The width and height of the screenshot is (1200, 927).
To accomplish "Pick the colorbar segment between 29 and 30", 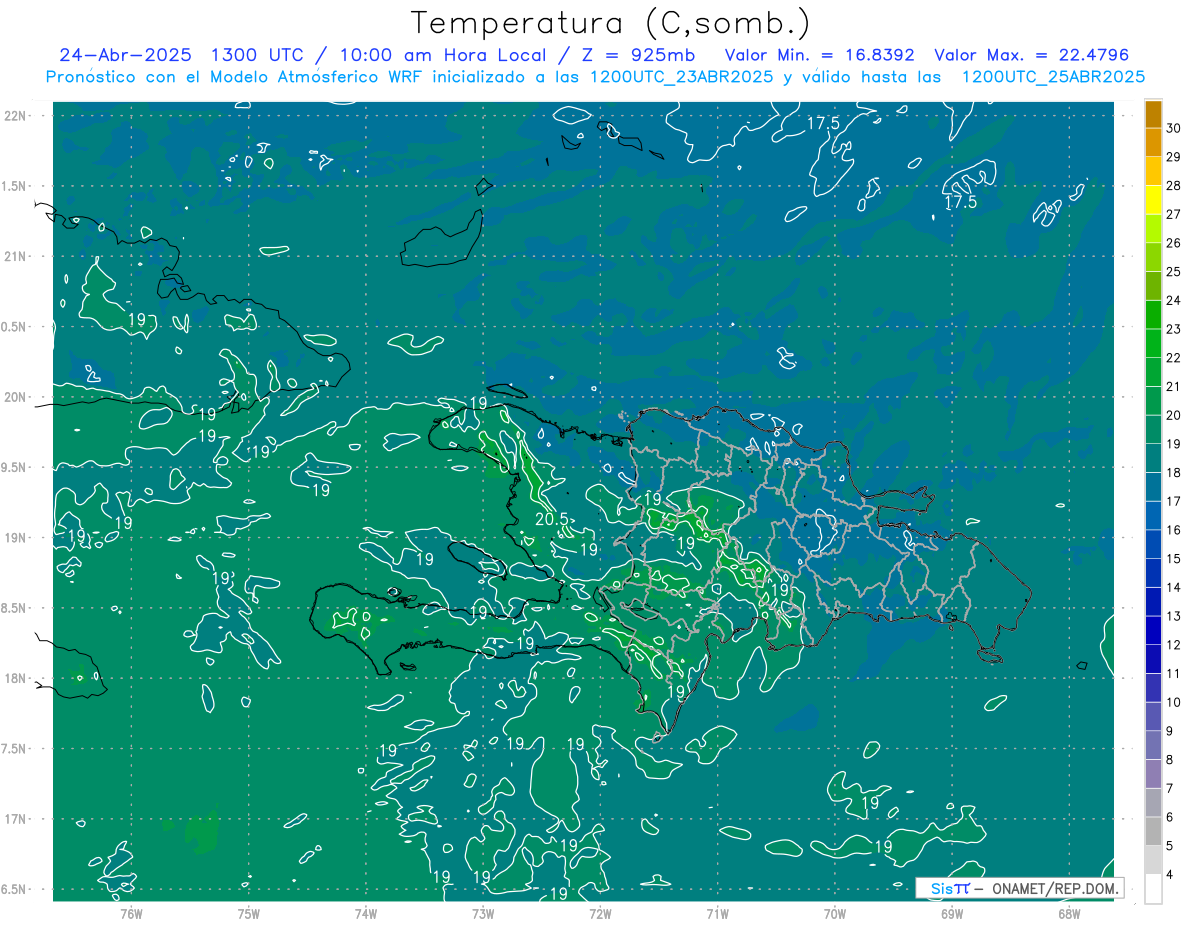I will pyautogui.click(x=1153, y=142).
